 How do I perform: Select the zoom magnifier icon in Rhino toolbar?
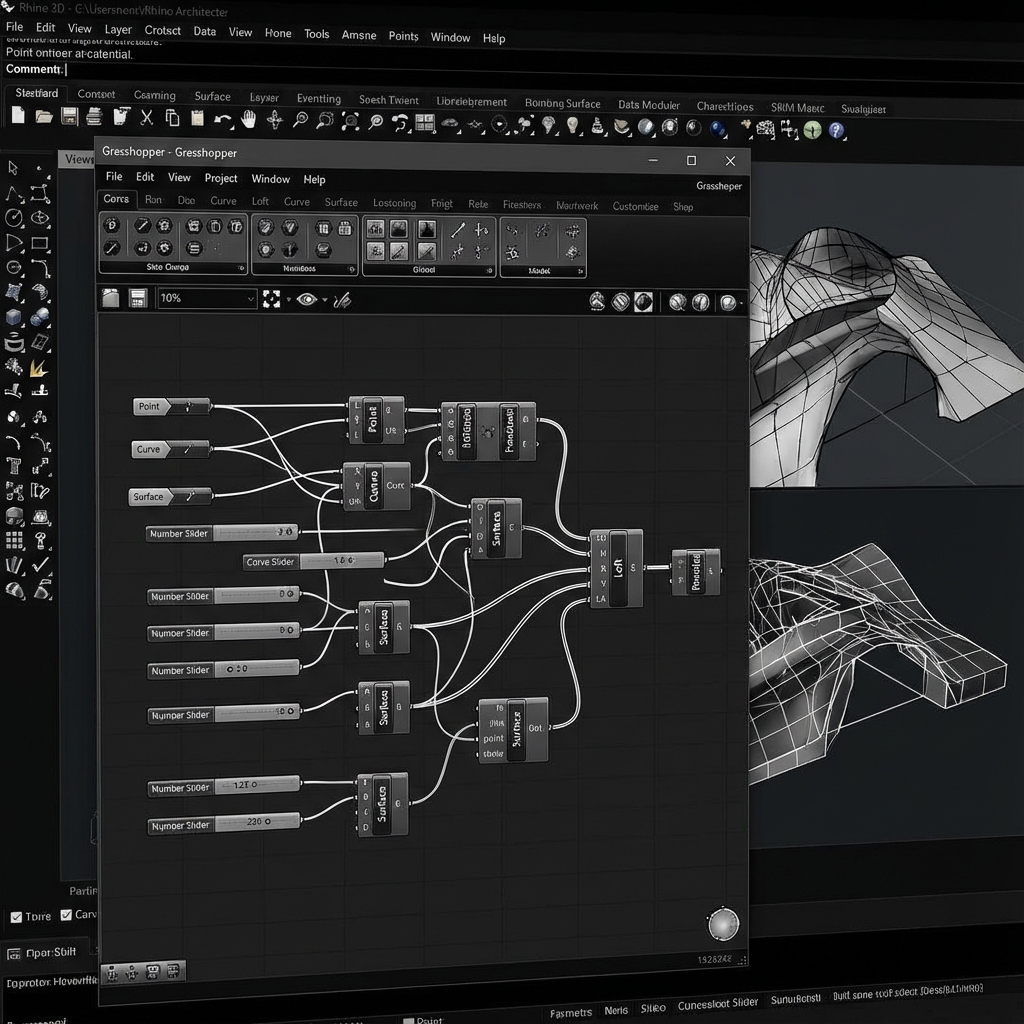[x=298, y=120]
